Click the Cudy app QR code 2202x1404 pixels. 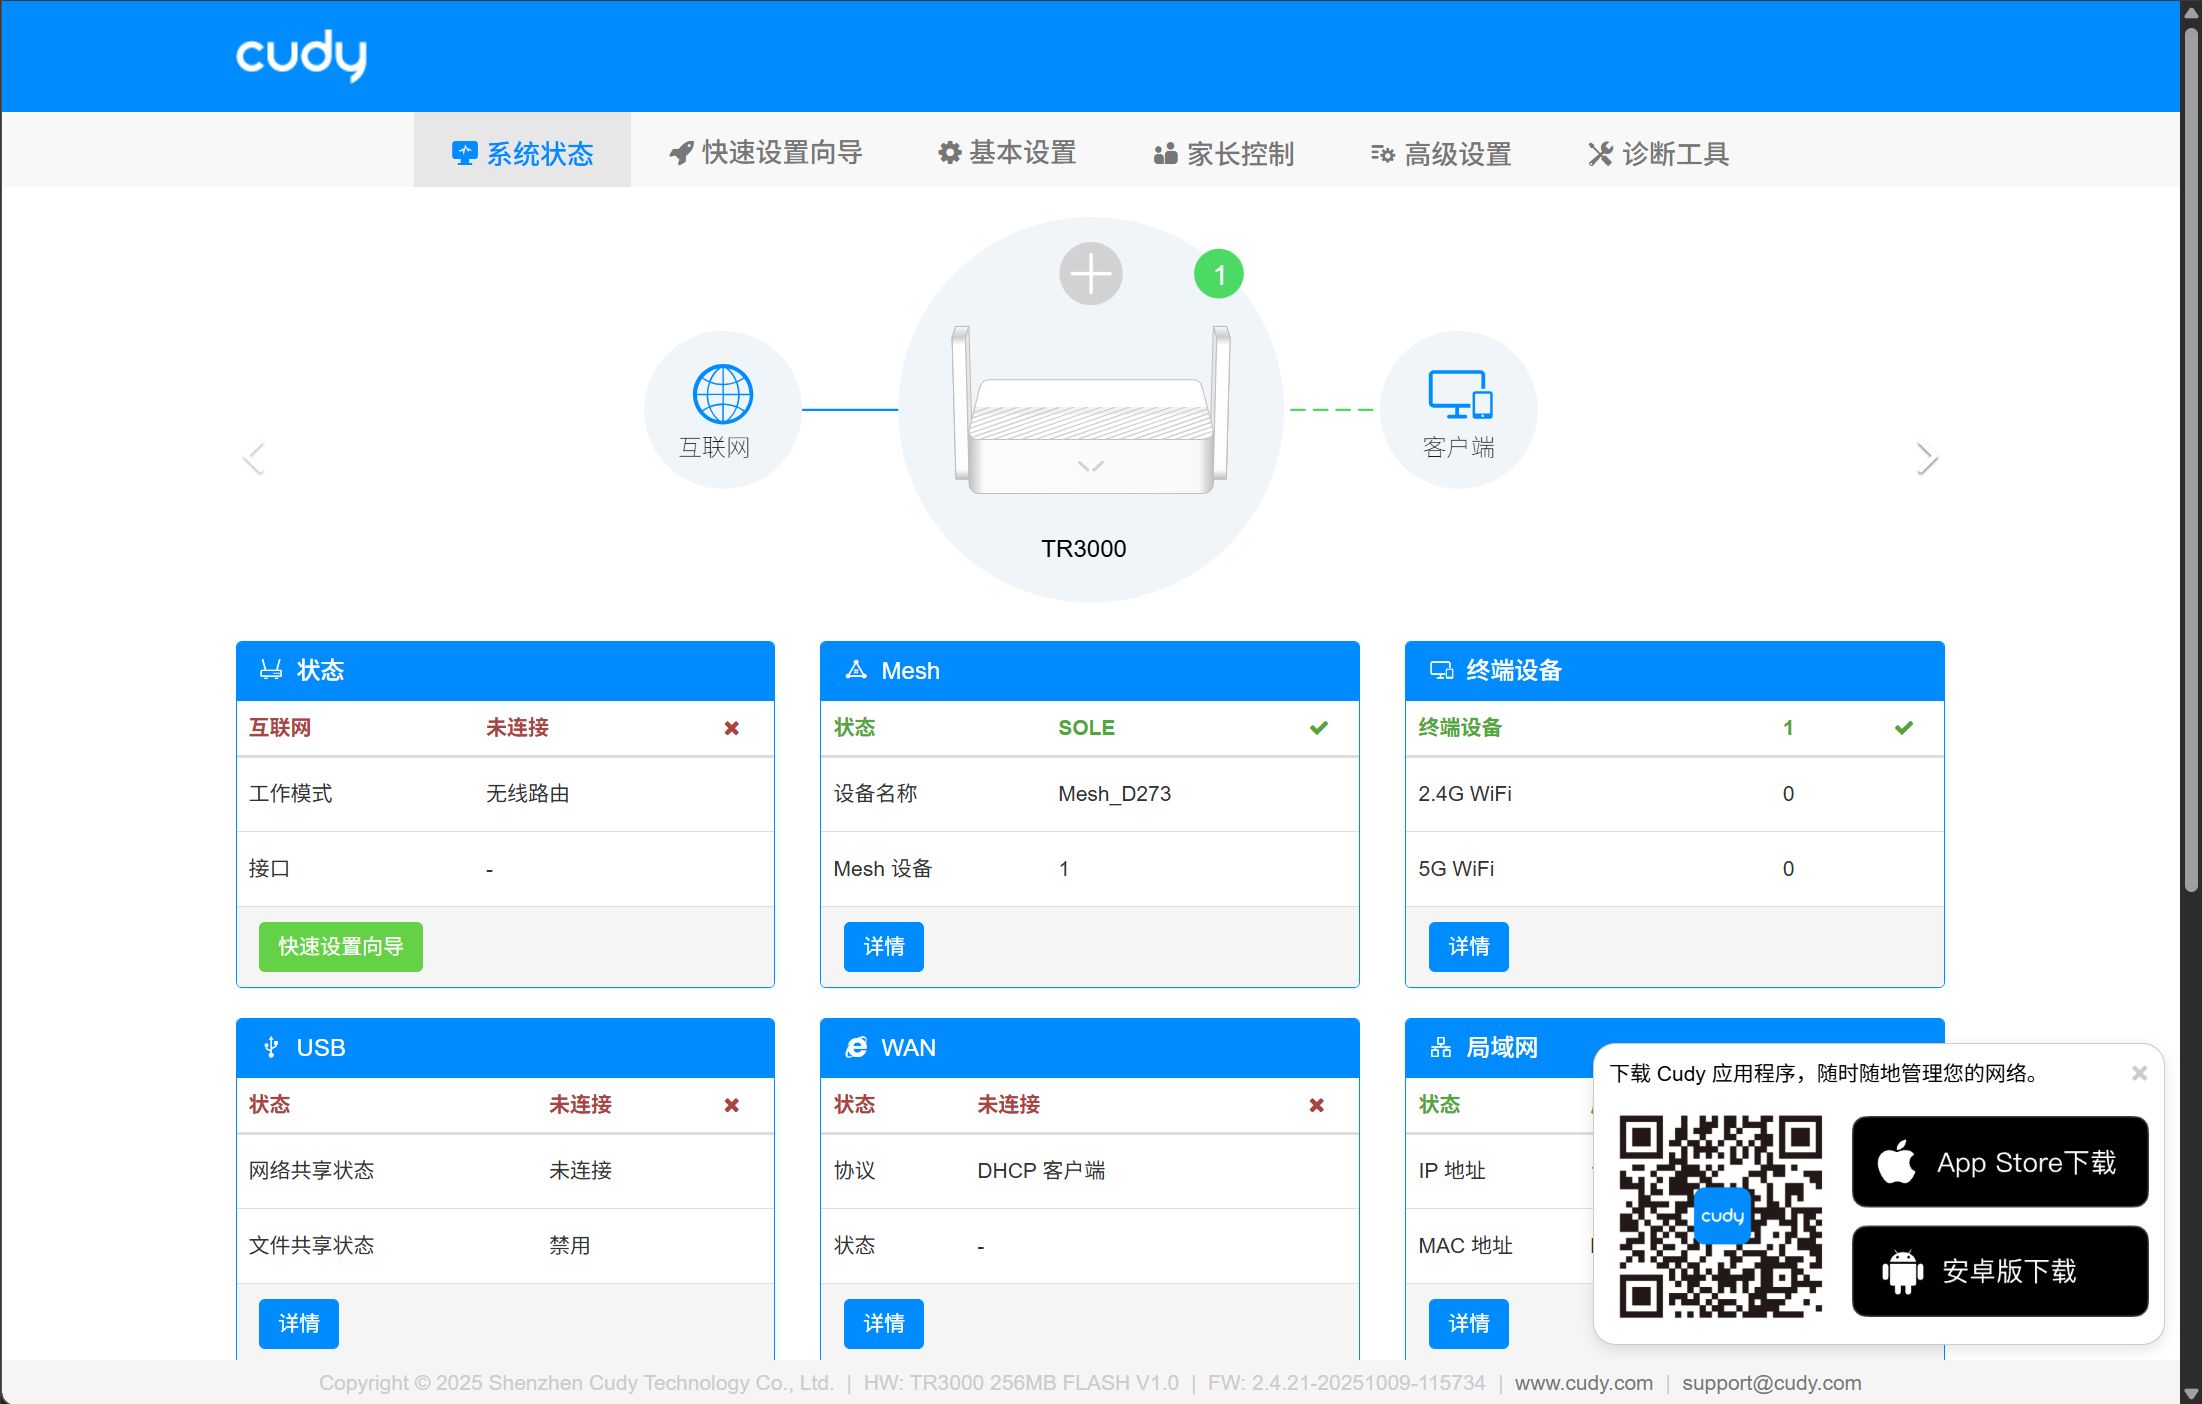[x=1721, y=1216]
